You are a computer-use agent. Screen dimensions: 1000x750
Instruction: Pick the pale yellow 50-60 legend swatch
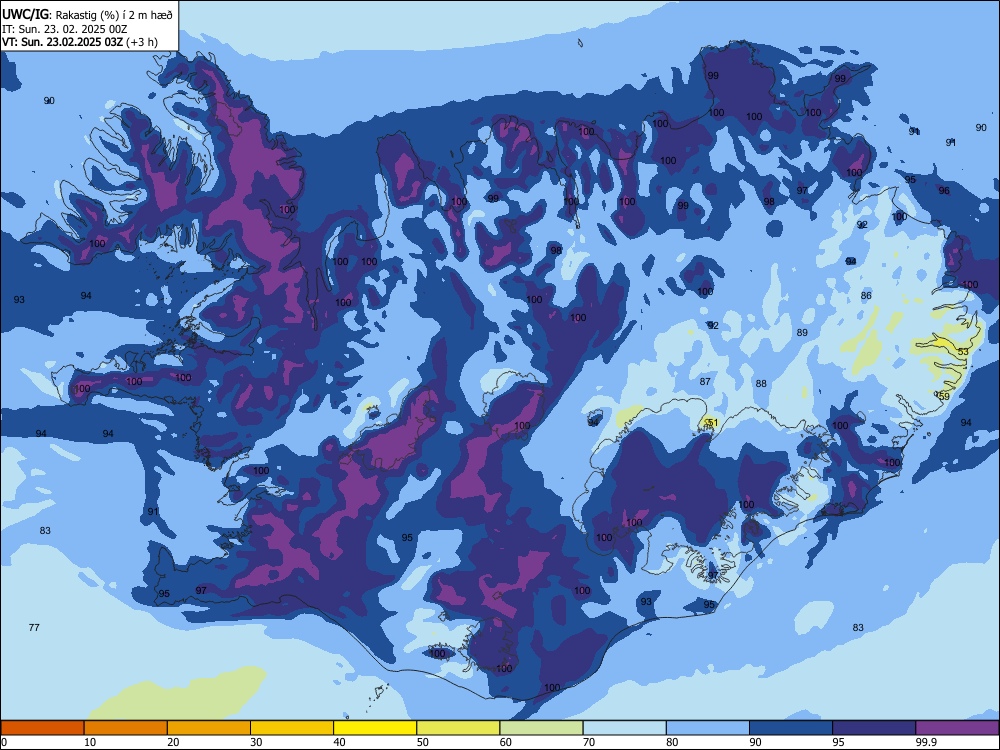coord(459,728)
